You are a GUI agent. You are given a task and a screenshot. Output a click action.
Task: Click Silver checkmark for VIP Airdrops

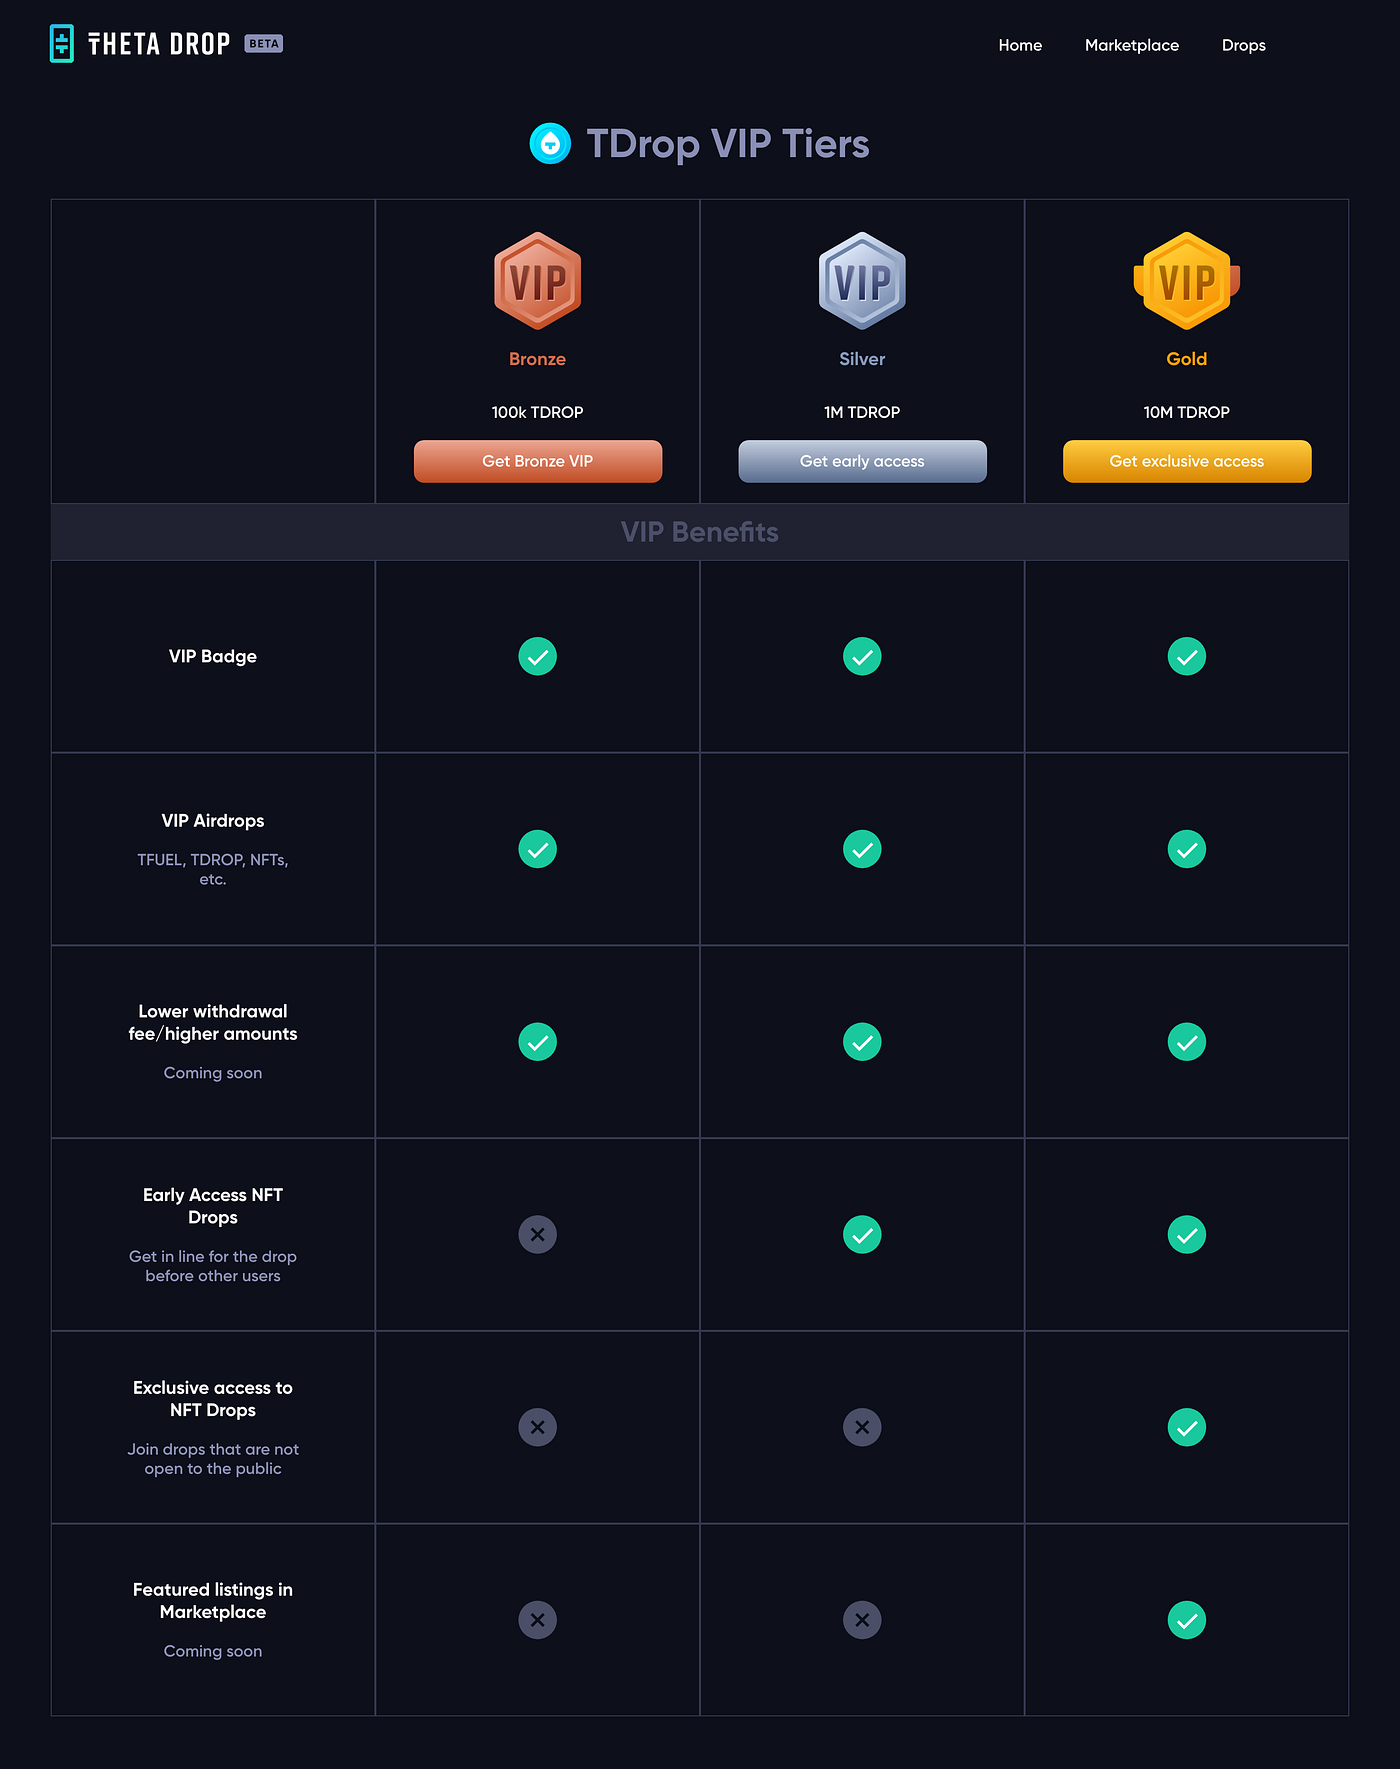click(x=862, y=849)
